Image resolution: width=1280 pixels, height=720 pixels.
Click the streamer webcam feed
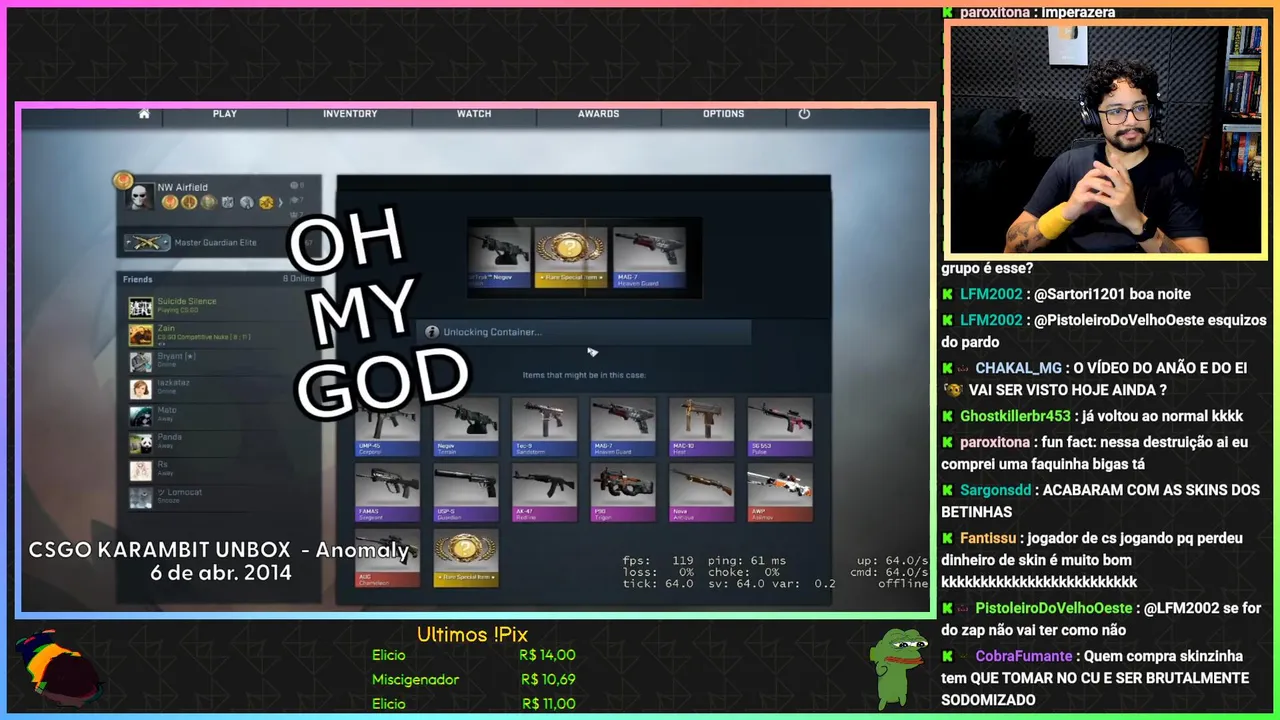click(1105, 140)
